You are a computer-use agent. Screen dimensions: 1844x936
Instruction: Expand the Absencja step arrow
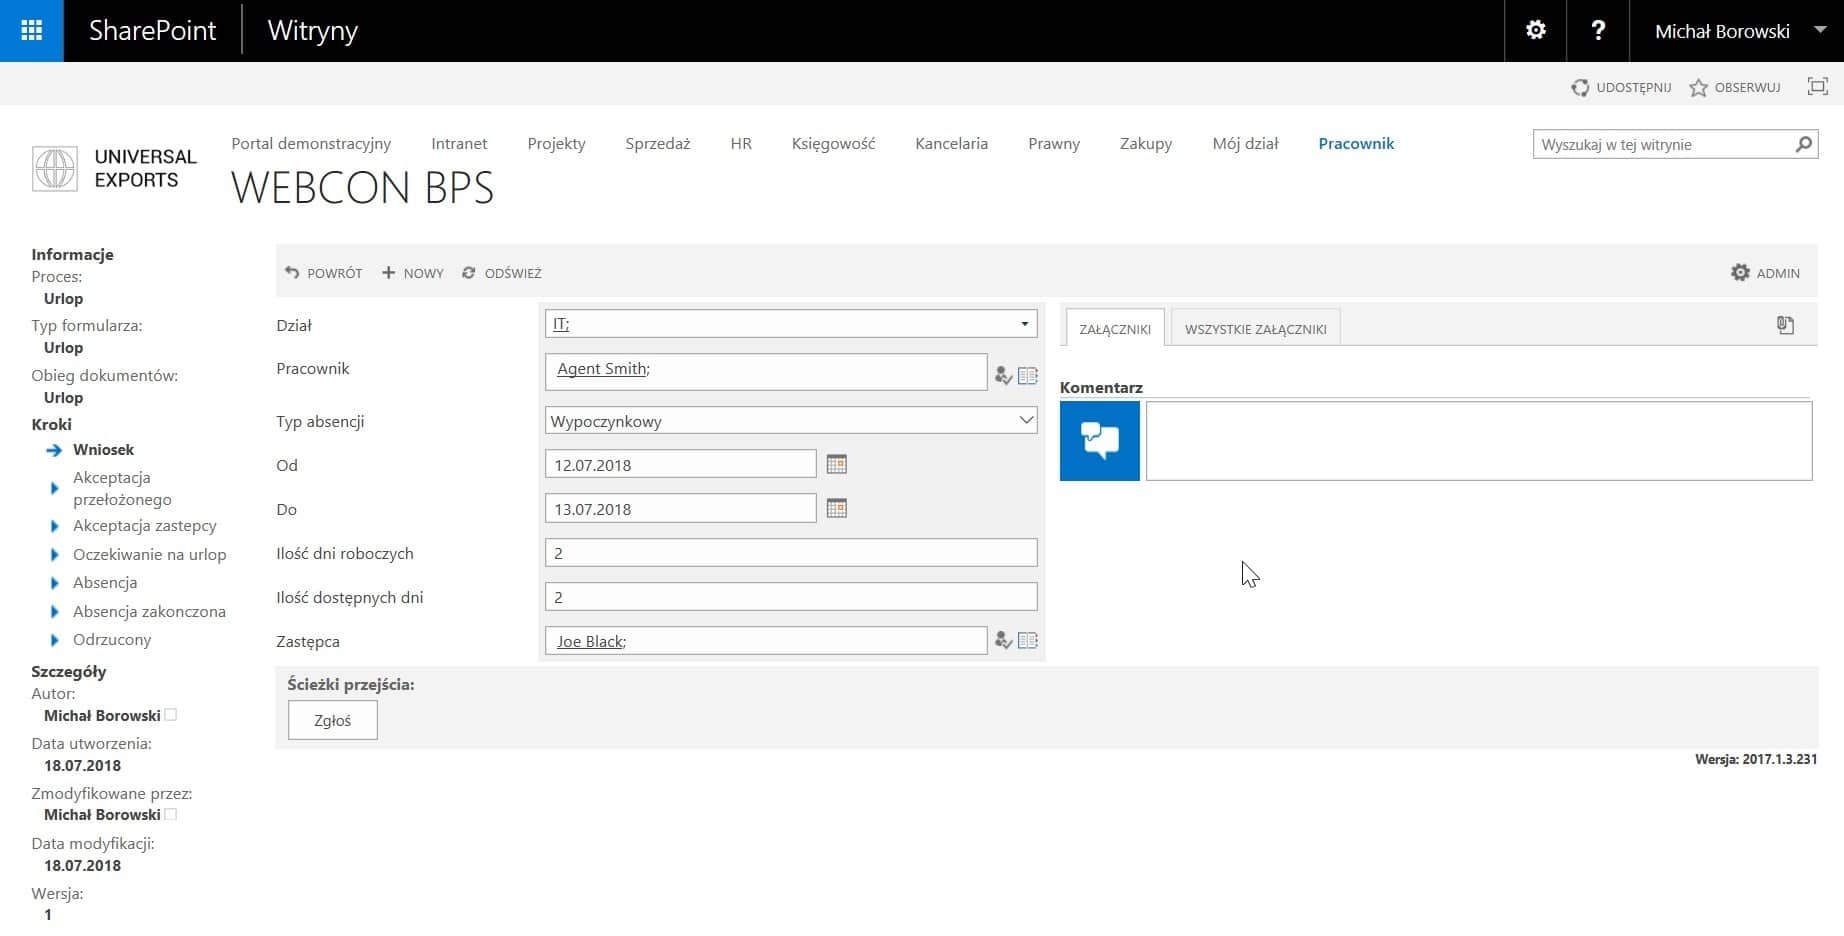54,583
